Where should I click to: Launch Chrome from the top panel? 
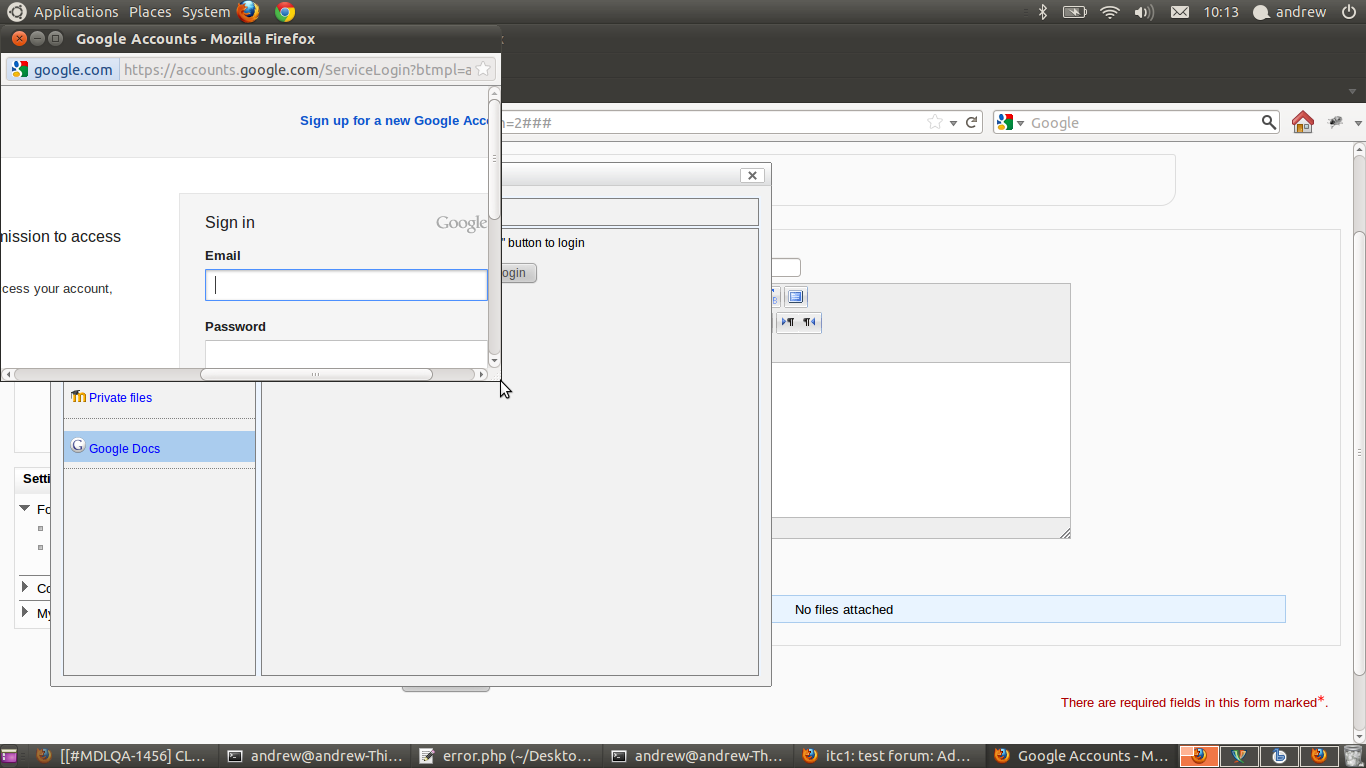[x=285, y=12]
